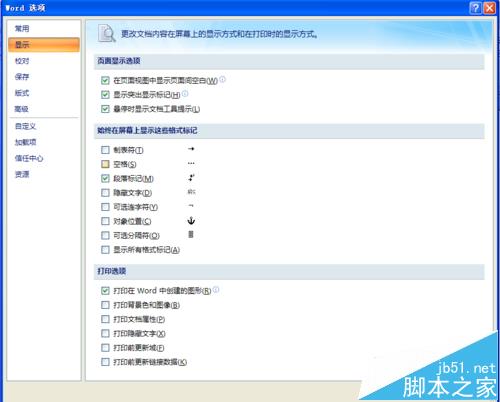Click info icon beside 突出显示标记 option
This screenshot has width=500, height=402.
point(185,94)
